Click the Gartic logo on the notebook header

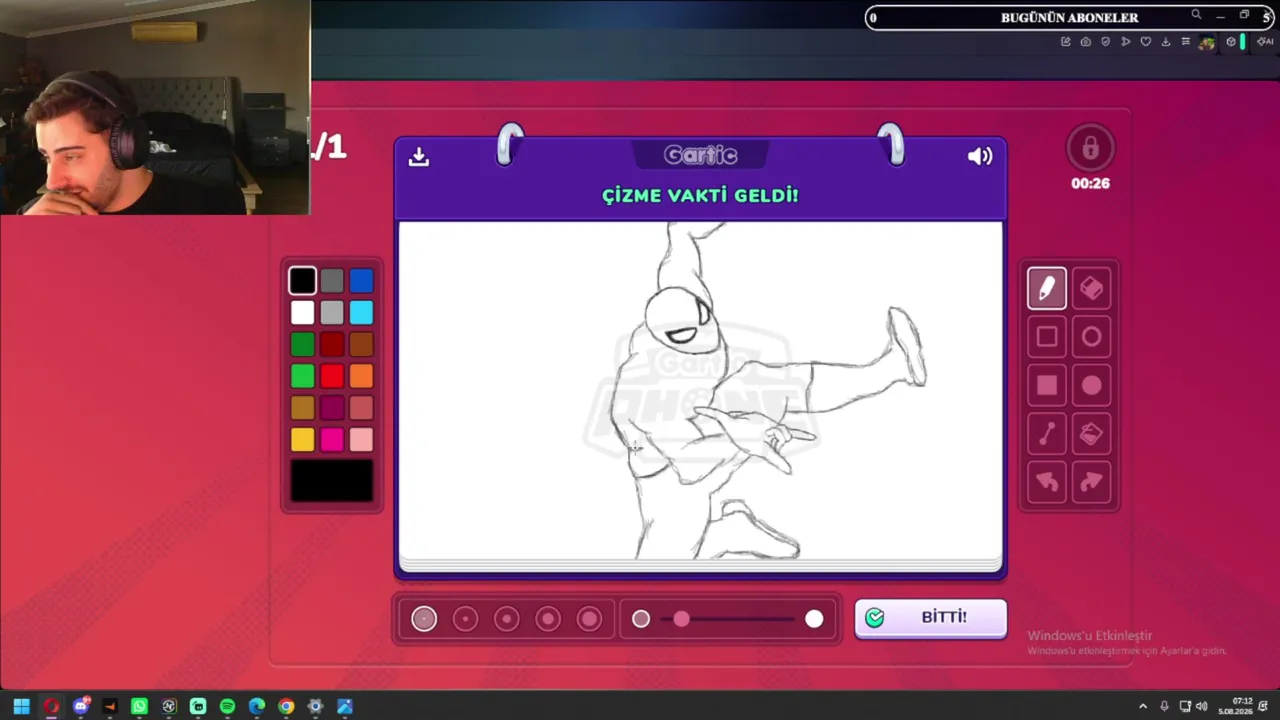tap(700, 155)
